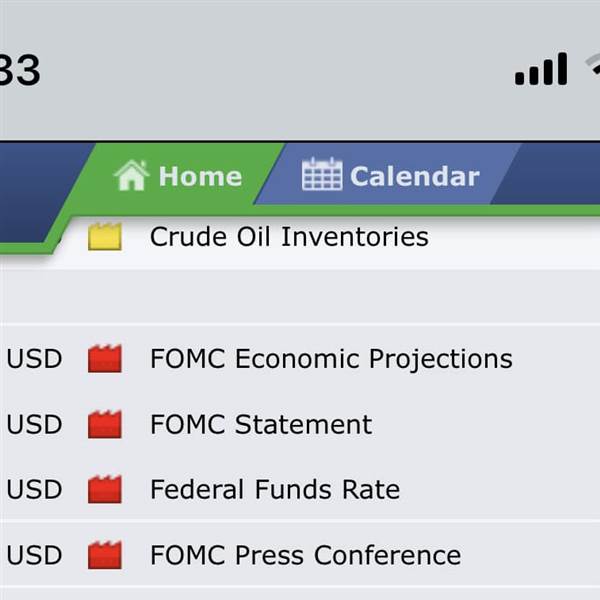Click USD label on FOMC Press Conference row

tap(34, 555)
